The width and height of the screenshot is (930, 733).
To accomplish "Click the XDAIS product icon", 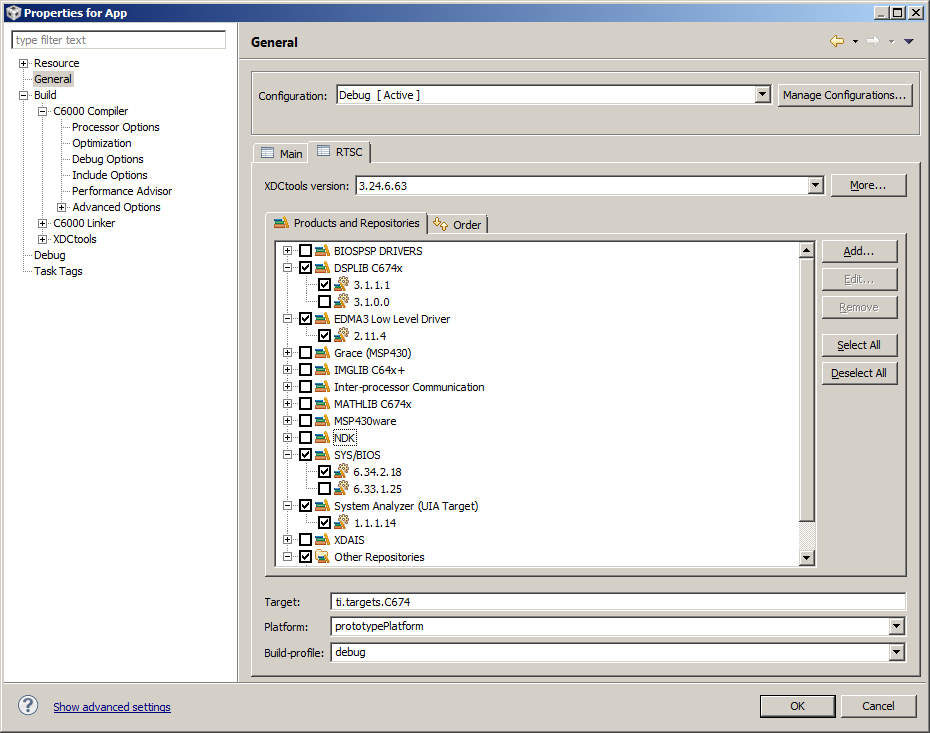I will [322, 540].
